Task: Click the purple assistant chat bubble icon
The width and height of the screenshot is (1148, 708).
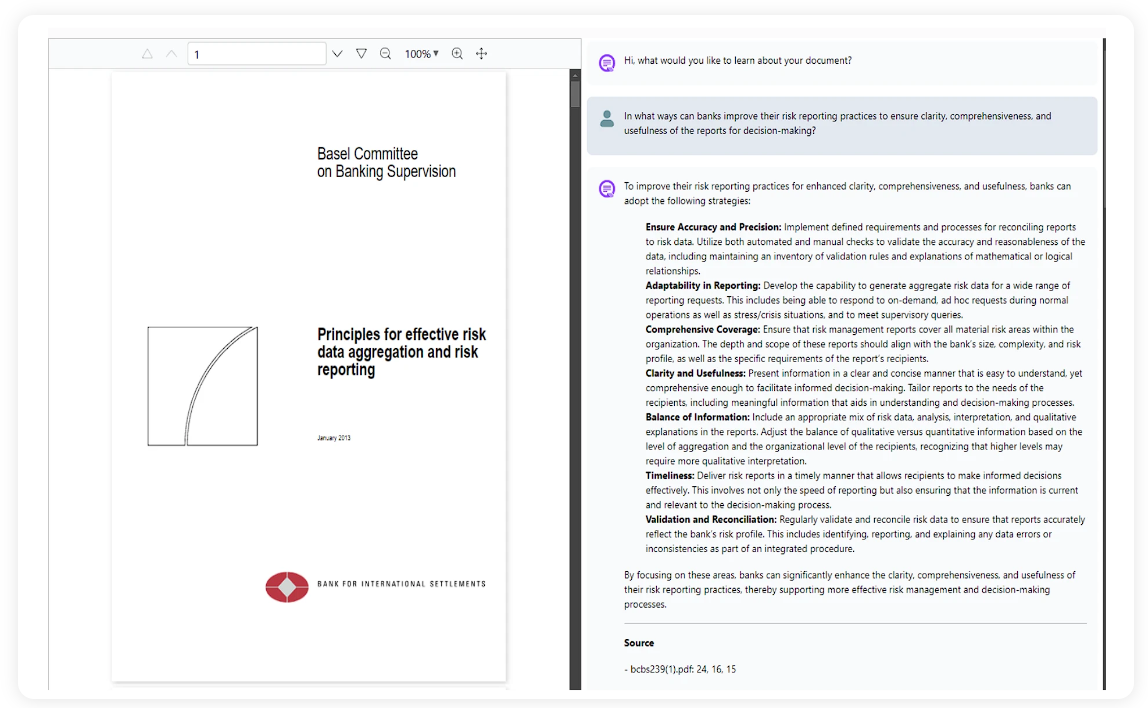Action: click(x=606, y=188)
